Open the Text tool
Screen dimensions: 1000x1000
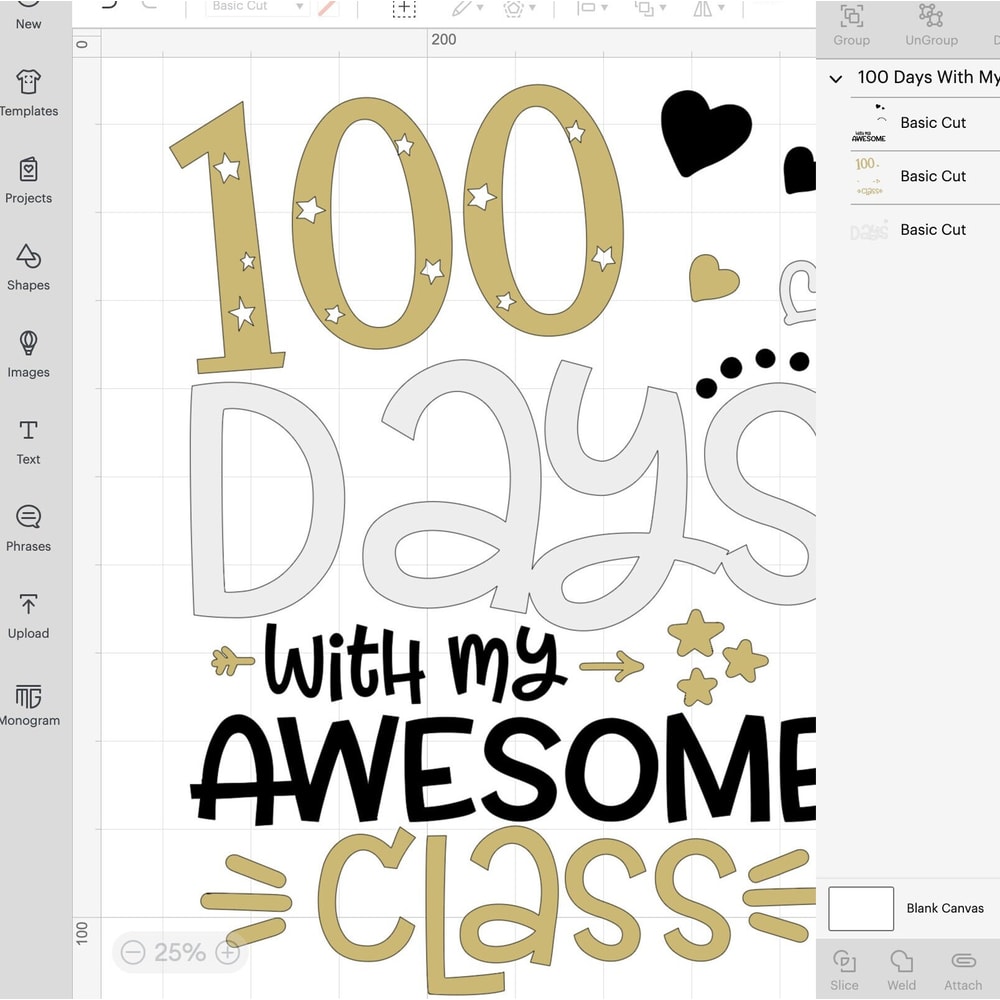tap(28, 441)
